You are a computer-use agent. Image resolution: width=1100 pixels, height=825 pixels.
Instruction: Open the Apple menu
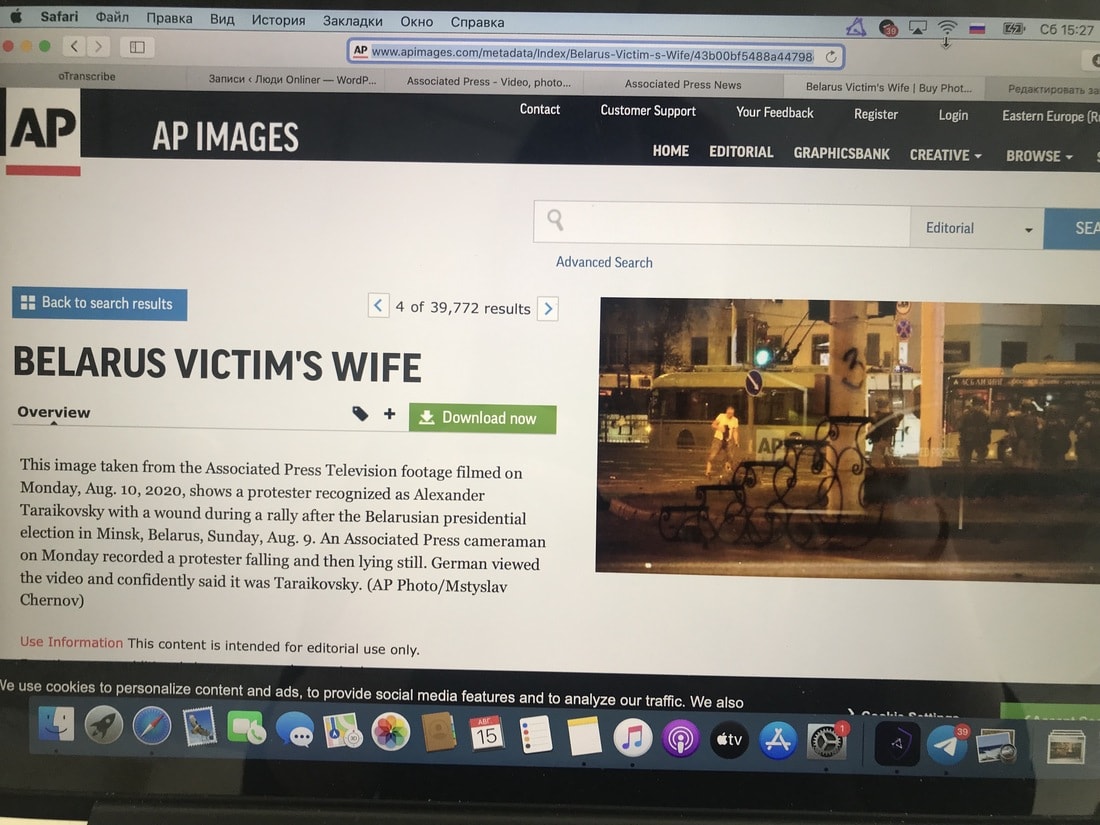tap(15, 15)
